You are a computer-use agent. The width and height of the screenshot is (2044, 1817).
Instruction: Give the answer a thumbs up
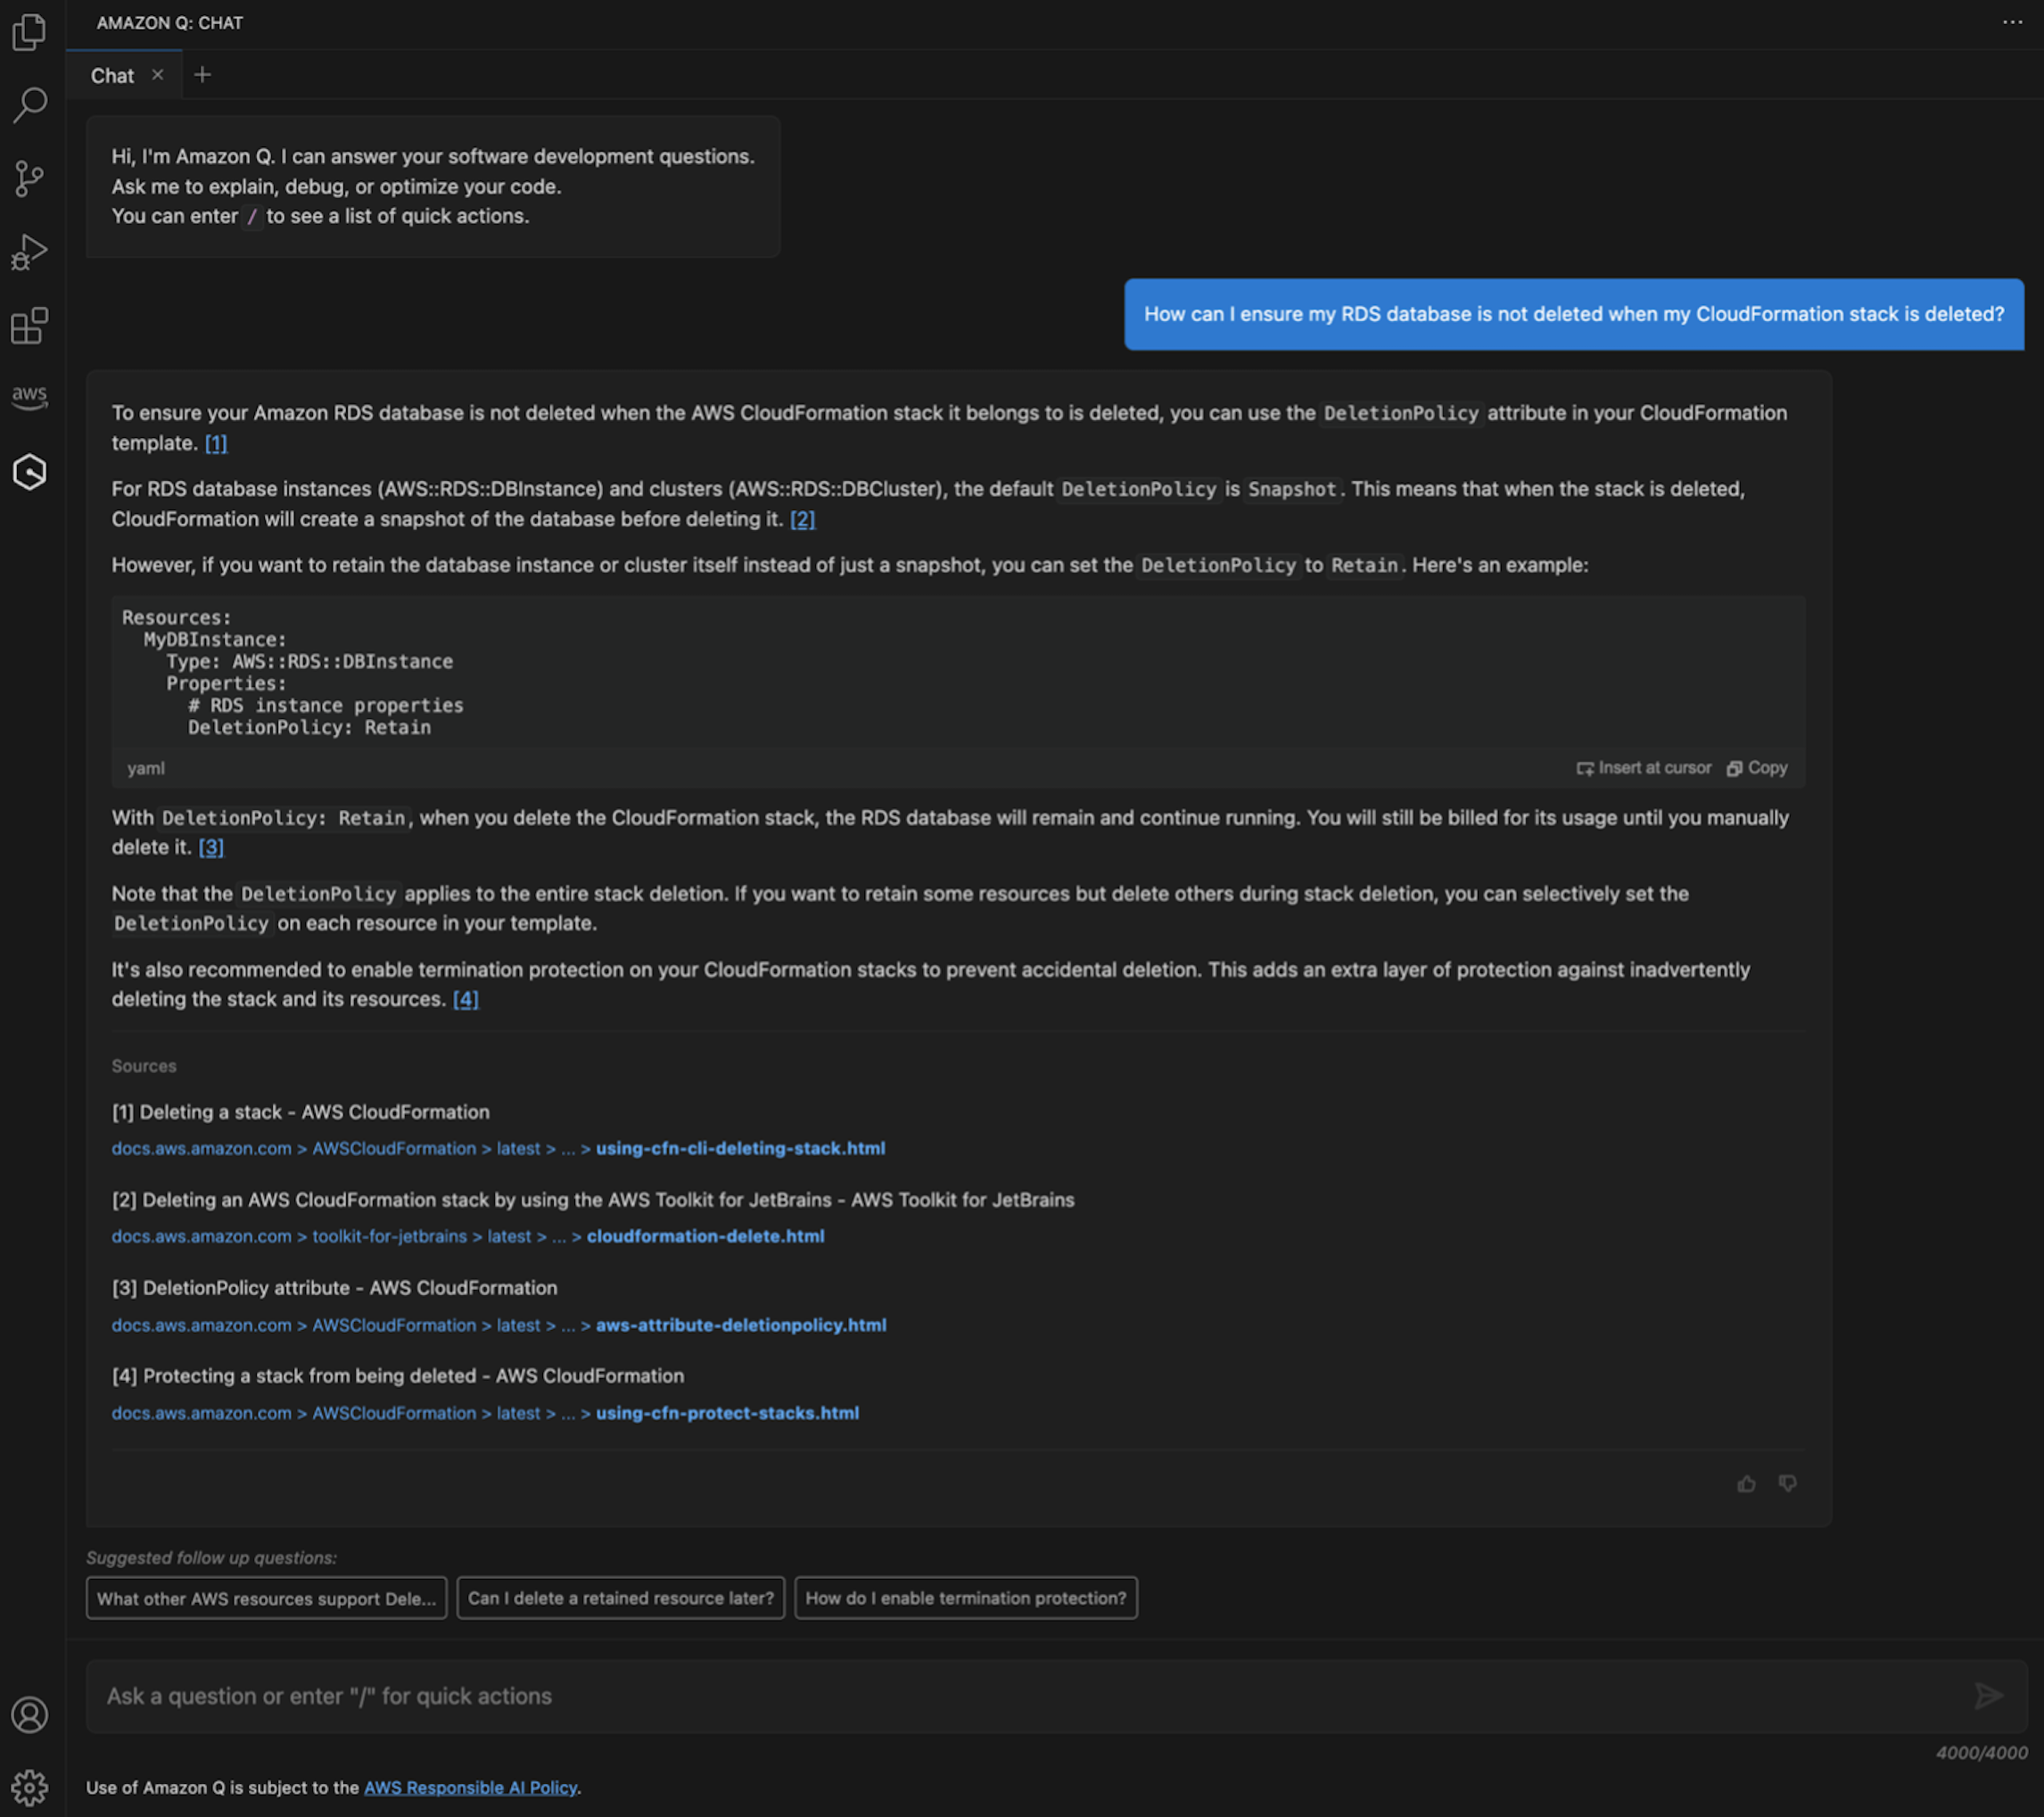coord(1746,1484)
